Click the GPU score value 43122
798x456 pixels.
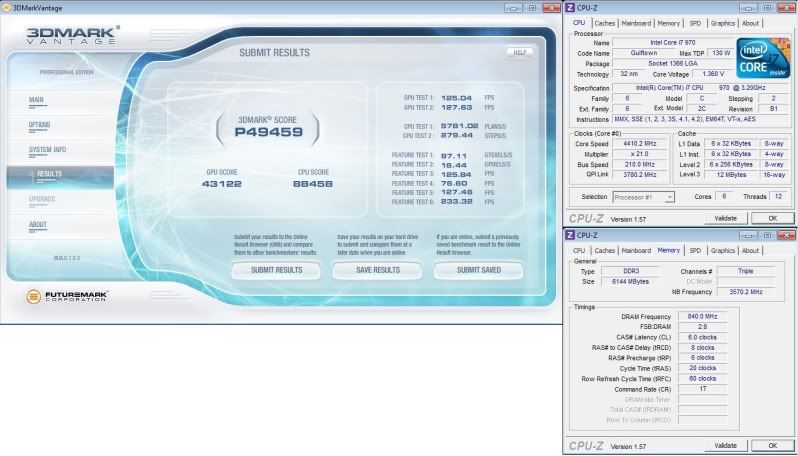(222, 184)
